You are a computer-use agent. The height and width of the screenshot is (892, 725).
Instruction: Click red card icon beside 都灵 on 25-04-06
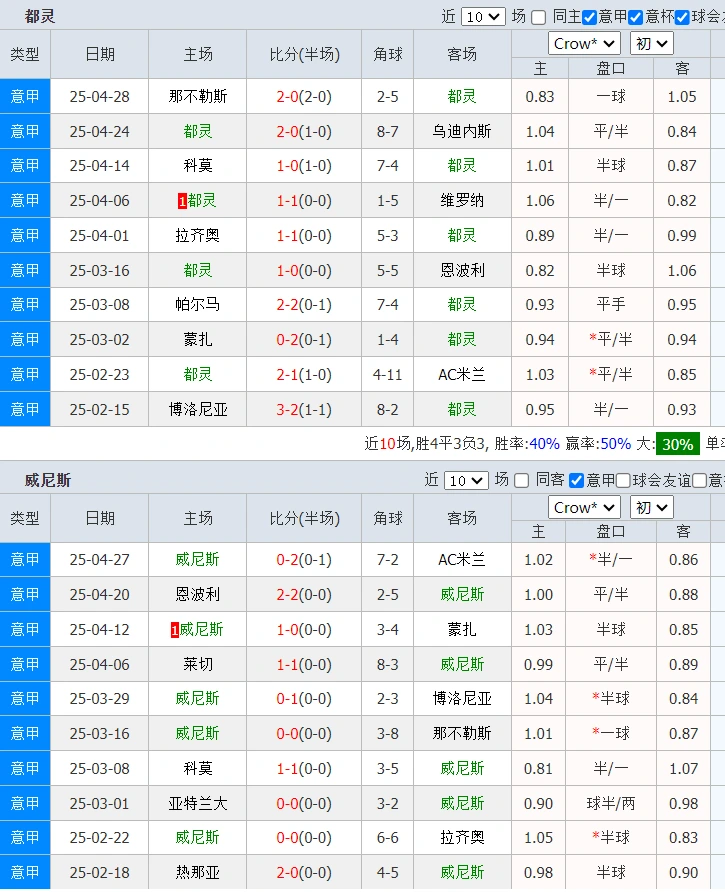pos(182,201)
